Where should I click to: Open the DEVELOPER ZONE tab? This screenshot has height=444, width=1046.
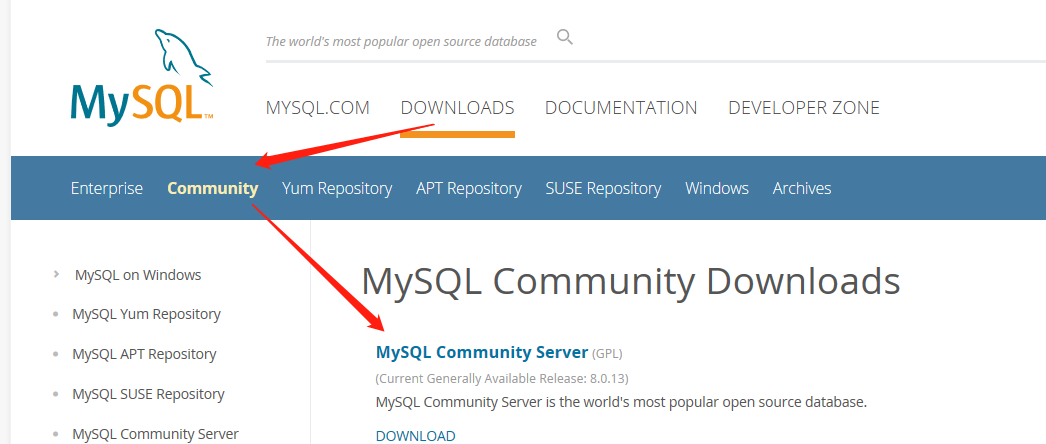coord(804,107)
